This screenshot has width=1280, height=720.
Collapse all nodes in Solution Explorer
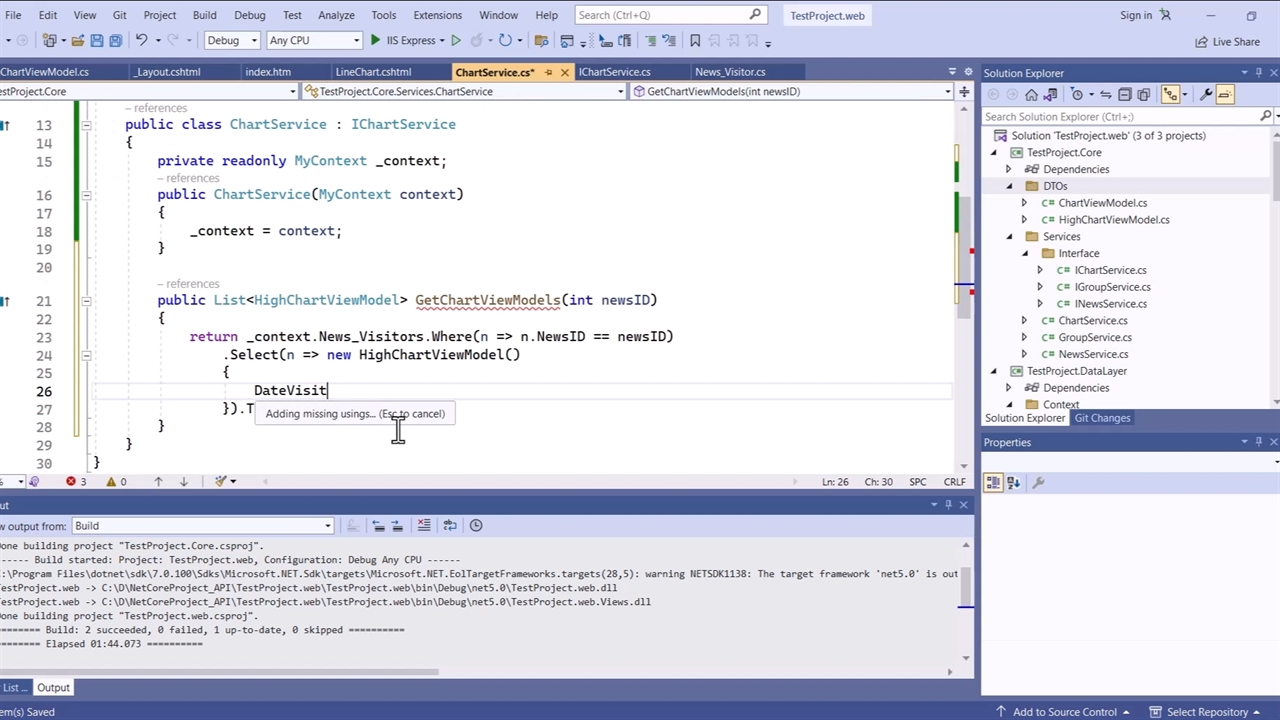coord(1124,94)
